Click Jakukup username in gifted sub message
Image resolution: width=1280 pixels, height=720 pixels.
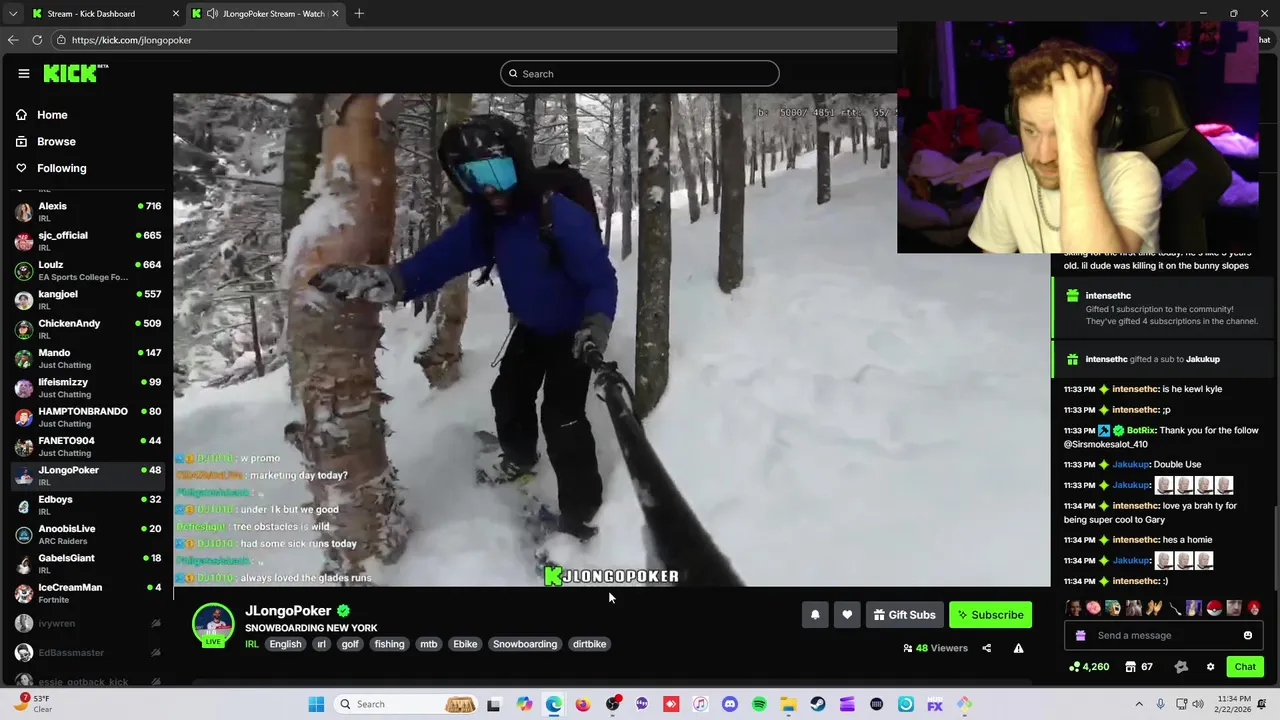1202,359
